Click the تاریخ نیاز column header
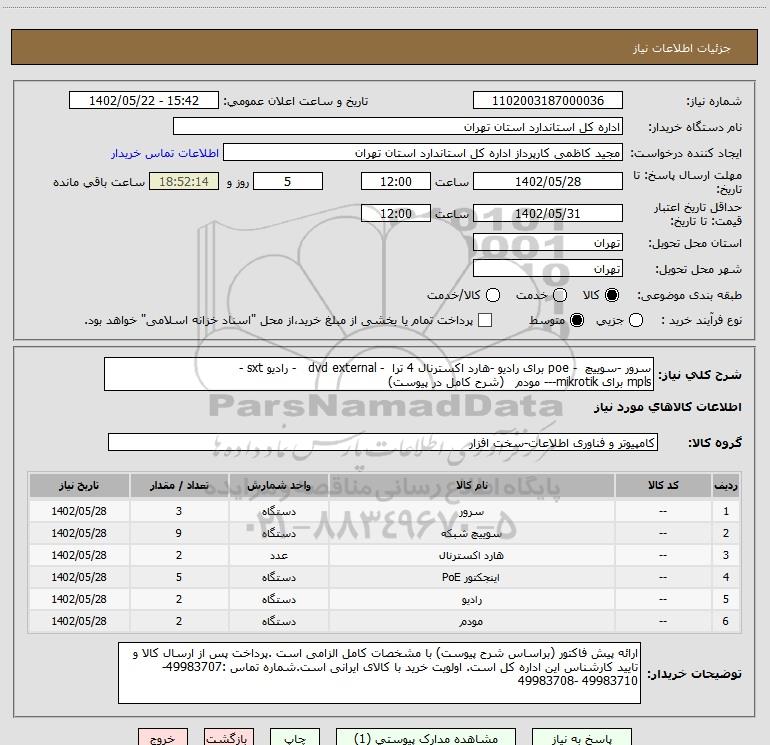The width and height of the screenshot is (770, 745). (79, 485)
